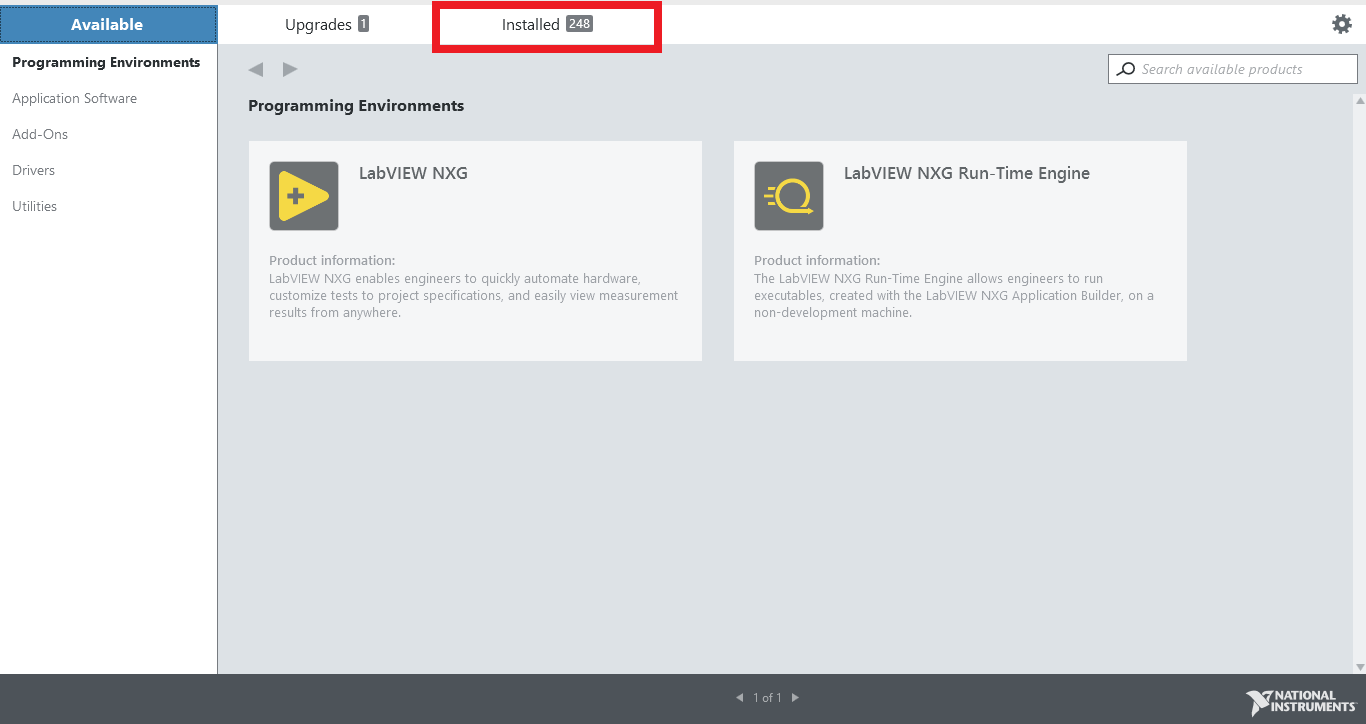Open the LabVIEW NXG Run-Time Engine title
1366x724 pixels.
point(967,173)
